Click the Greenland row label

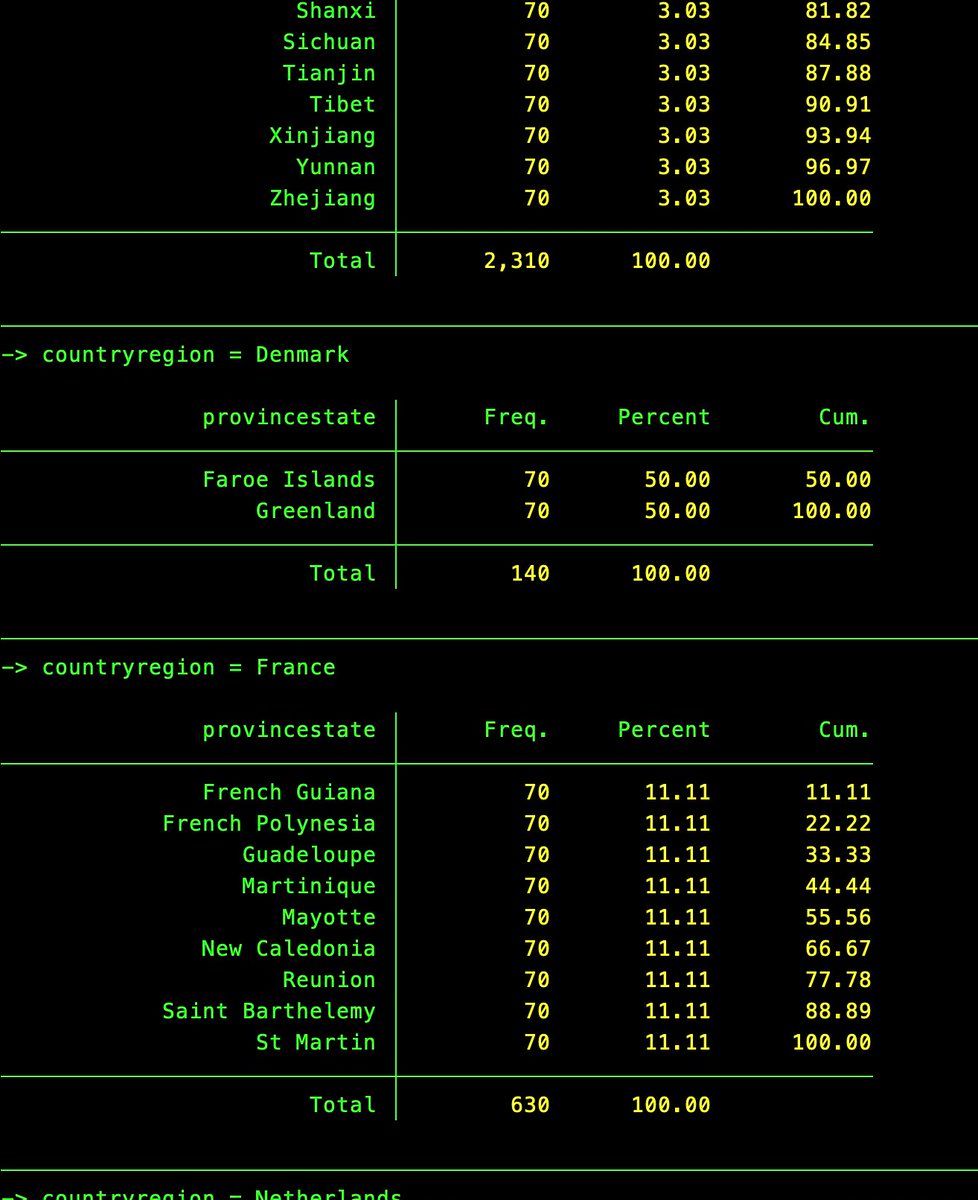click(x=315, y=511)
